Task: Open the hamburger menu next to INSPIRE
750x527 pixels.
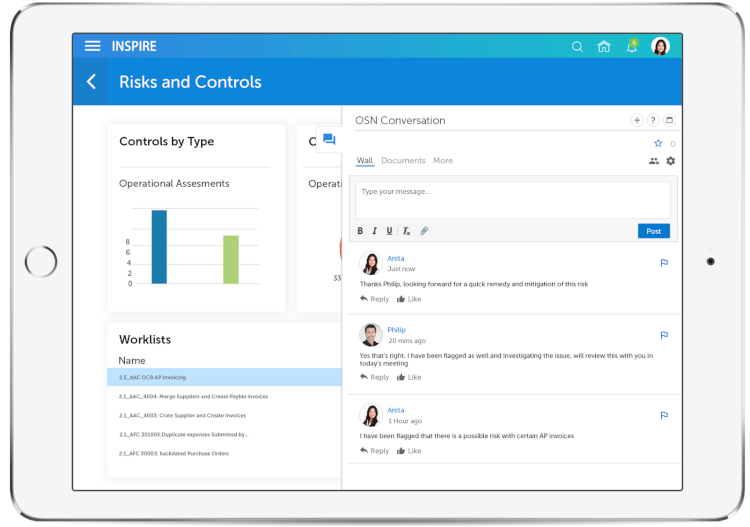Action: coord(92,46)
